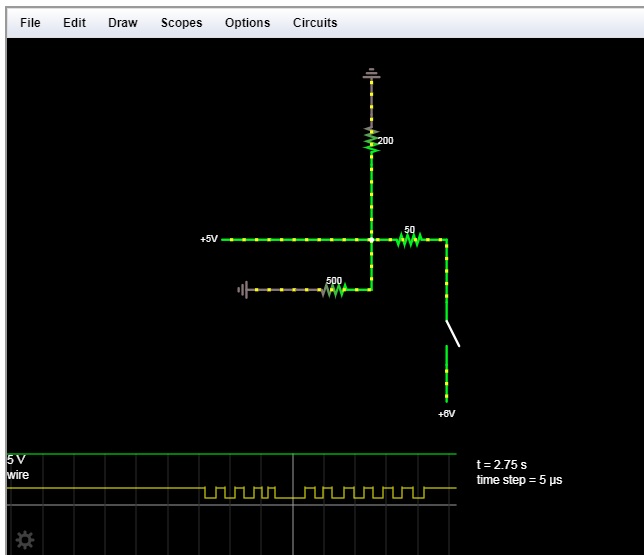
Task: Click the 't = 2.75 s' time readout
Action: [x=501, y=465]
